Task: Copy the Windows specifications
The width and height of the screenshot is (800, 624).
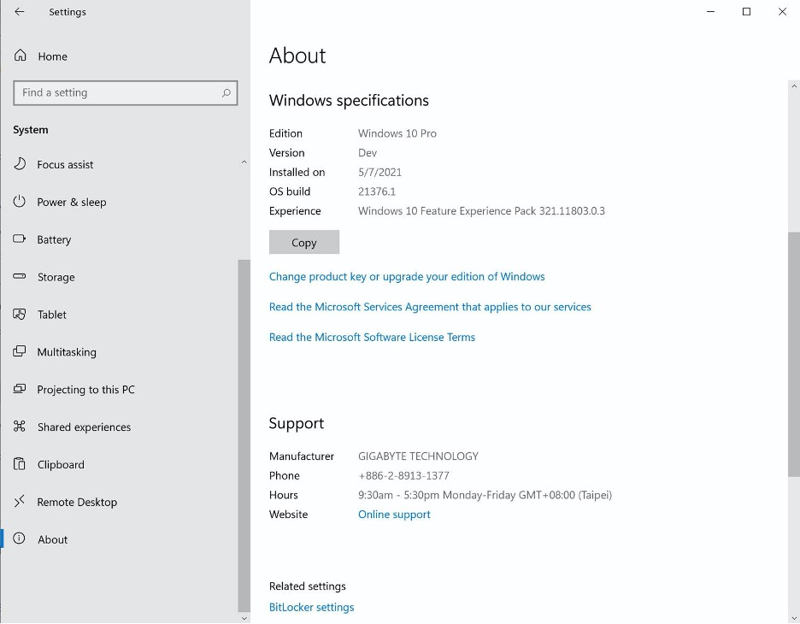Action: coord(304,242)
